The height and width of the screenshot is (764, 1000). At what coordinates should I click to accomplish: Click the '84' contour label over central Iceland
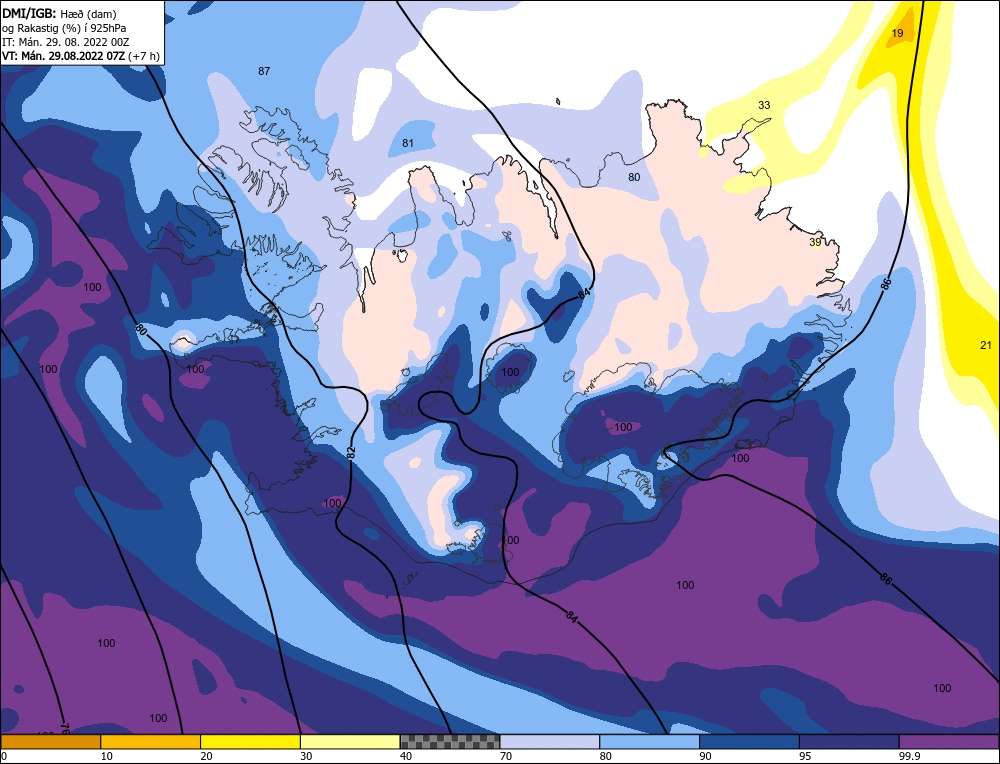tap(584, 293)
